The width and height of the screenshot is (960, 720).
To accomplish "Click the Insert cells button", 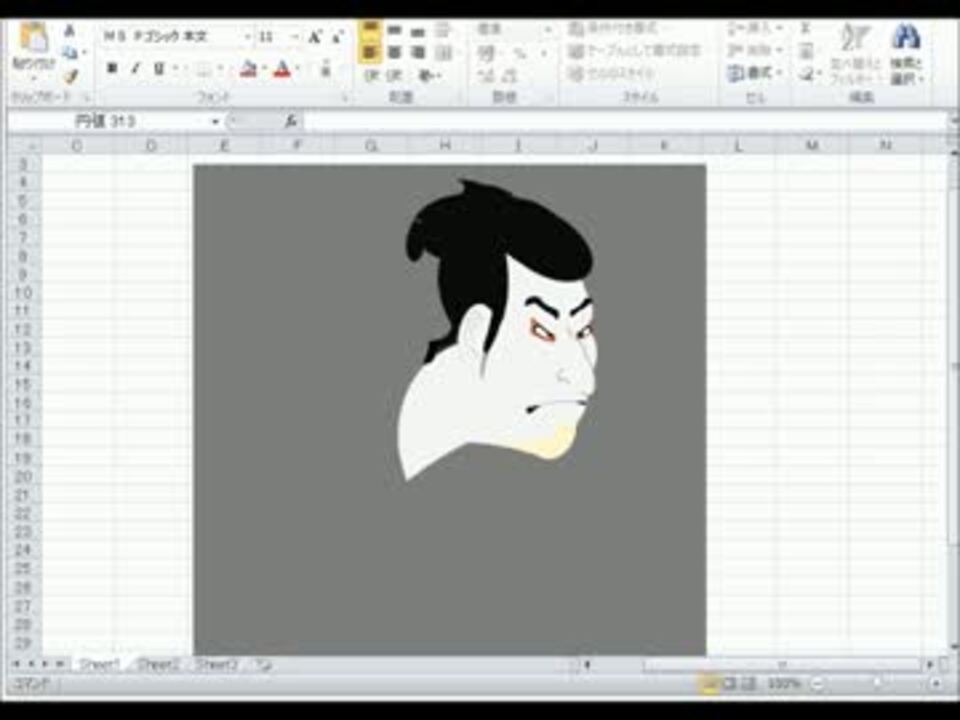I will tap(756, 28).
